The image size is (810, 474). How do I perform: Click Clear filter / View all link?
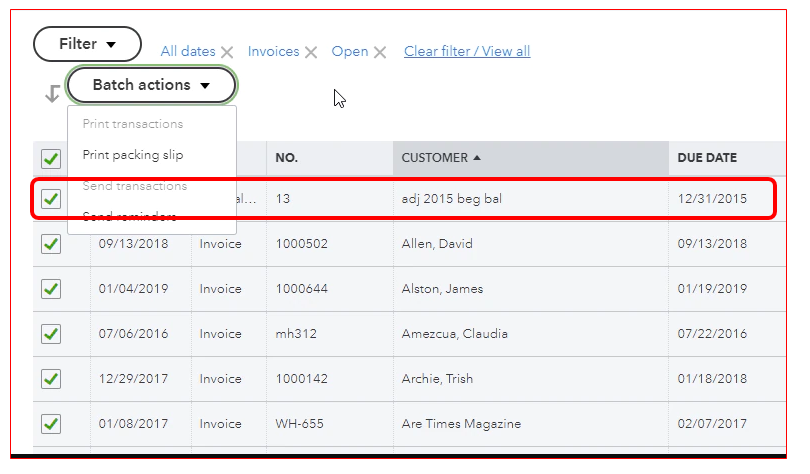(467, 51)
